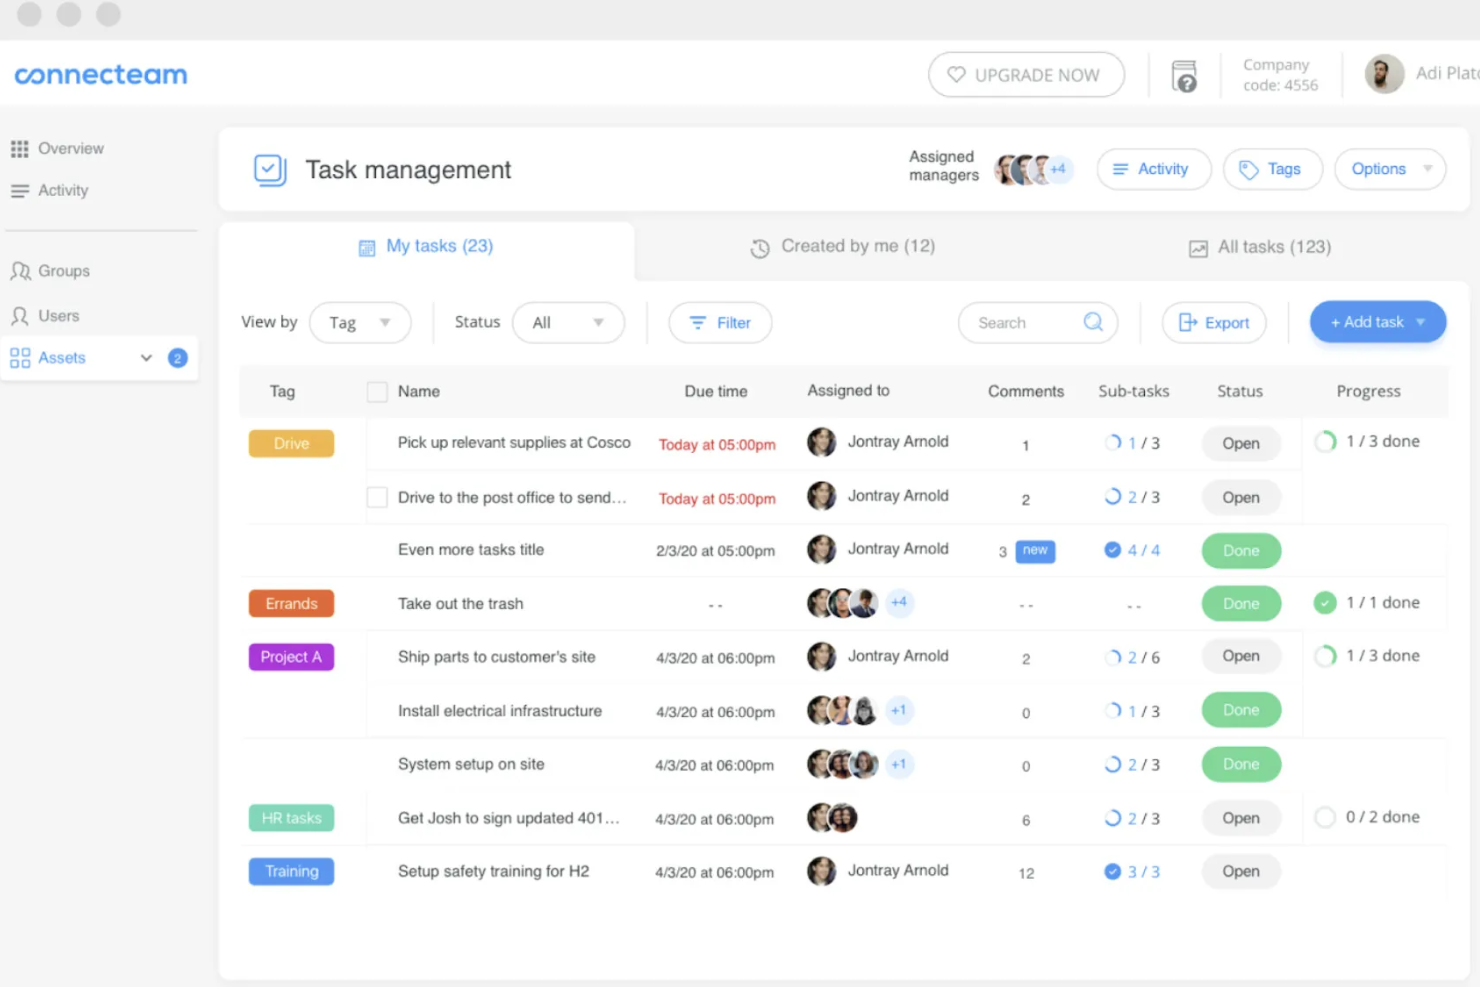Toggle Open status on Pick up relevant supplies
This screenshot has width=1480, height=987.
(x=1241, y=443)
